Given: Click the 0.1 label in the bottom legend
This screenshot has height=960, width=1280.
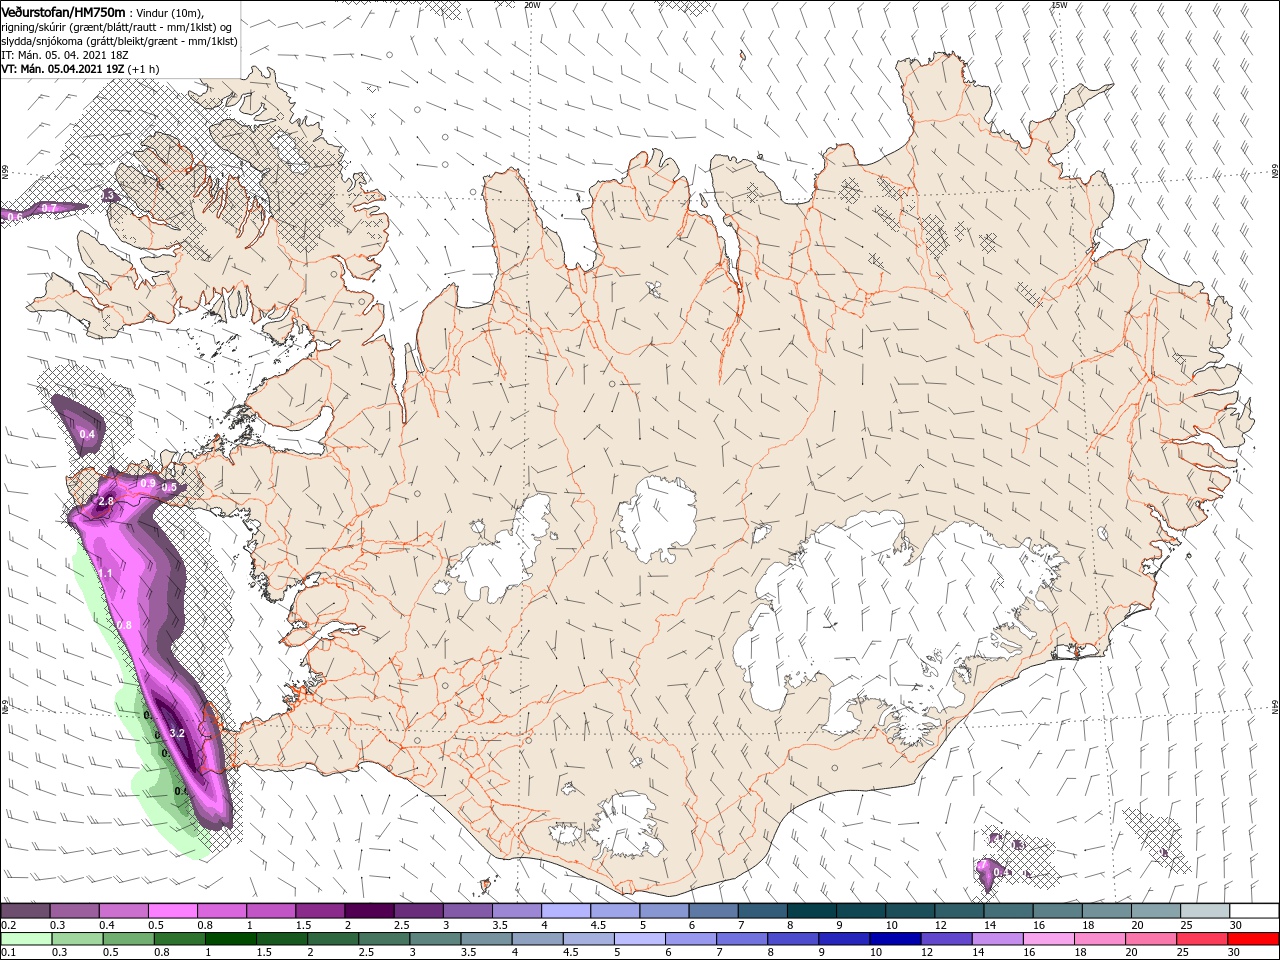Looking at the screenshot, I should (9, 953).
